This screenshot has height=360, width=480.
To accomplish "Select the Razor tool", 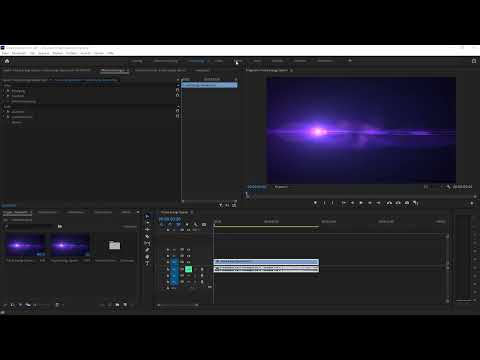I will tap(147, 236).
